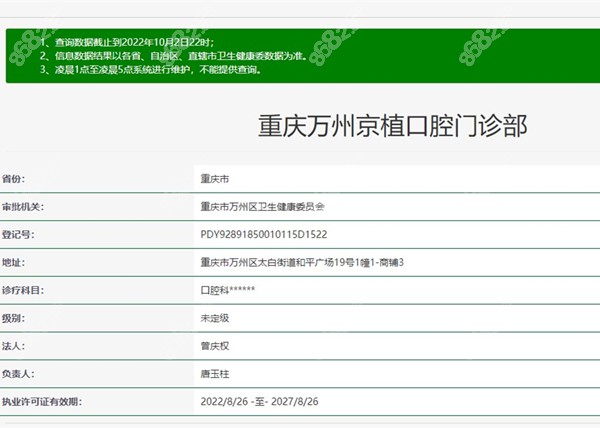This screenshot has width=600, height=428.
Task: Click the 执业许可证有效期 label
Action: point(42,402)
